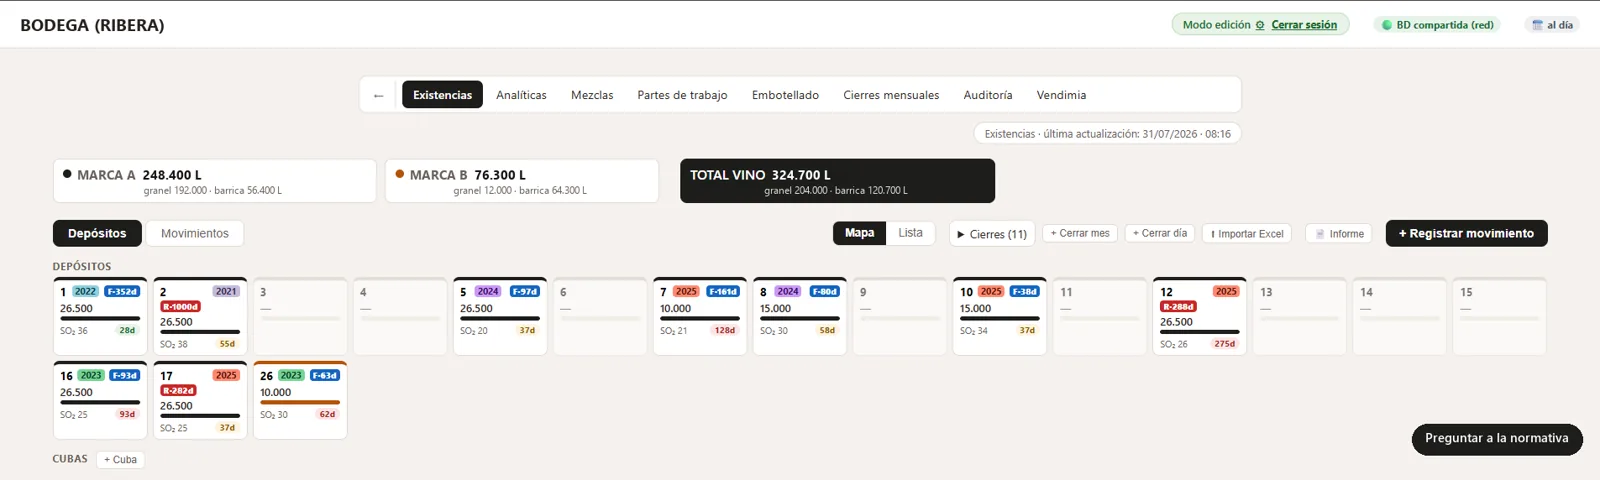Click fill level bar of deposit 26
This screenshot has height=480, width=1600.
point(300,402)
